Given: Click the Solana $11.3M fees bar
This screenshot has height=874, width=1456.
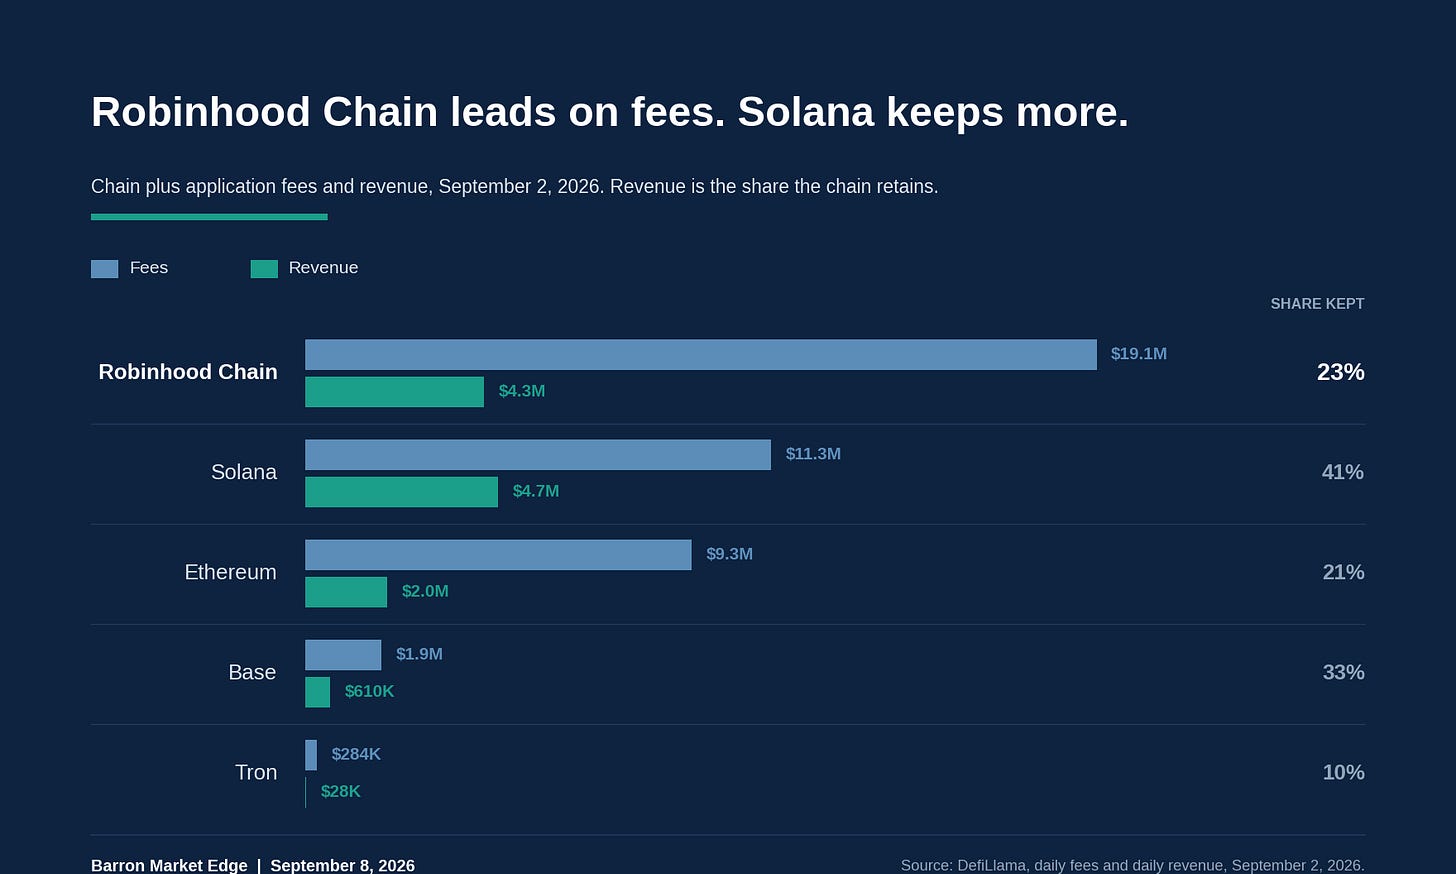Looking at the screenshot, I should click(x=538, y=454).
